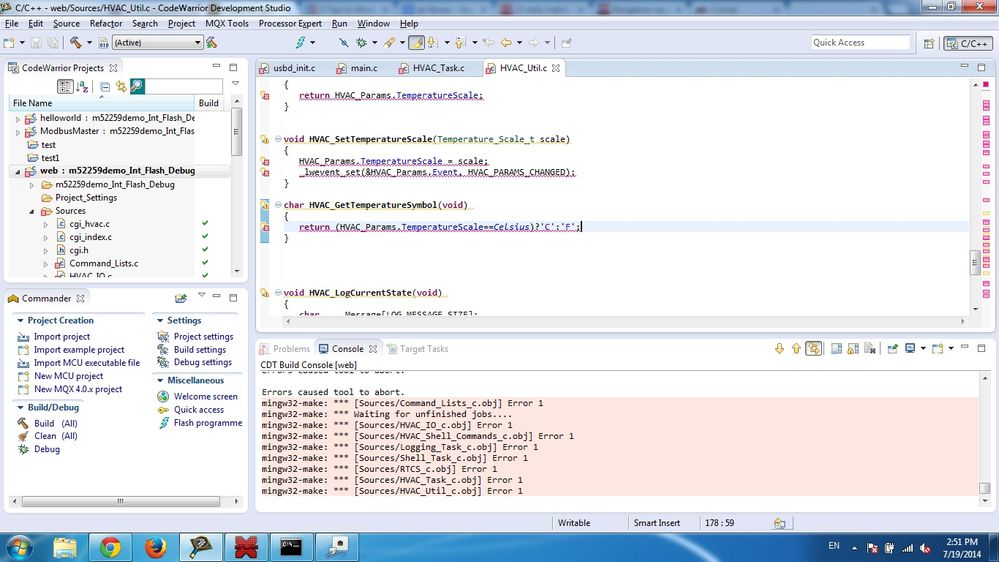
Task: Click the binary build target icon beside (Active)
Action: pos(103,43)
